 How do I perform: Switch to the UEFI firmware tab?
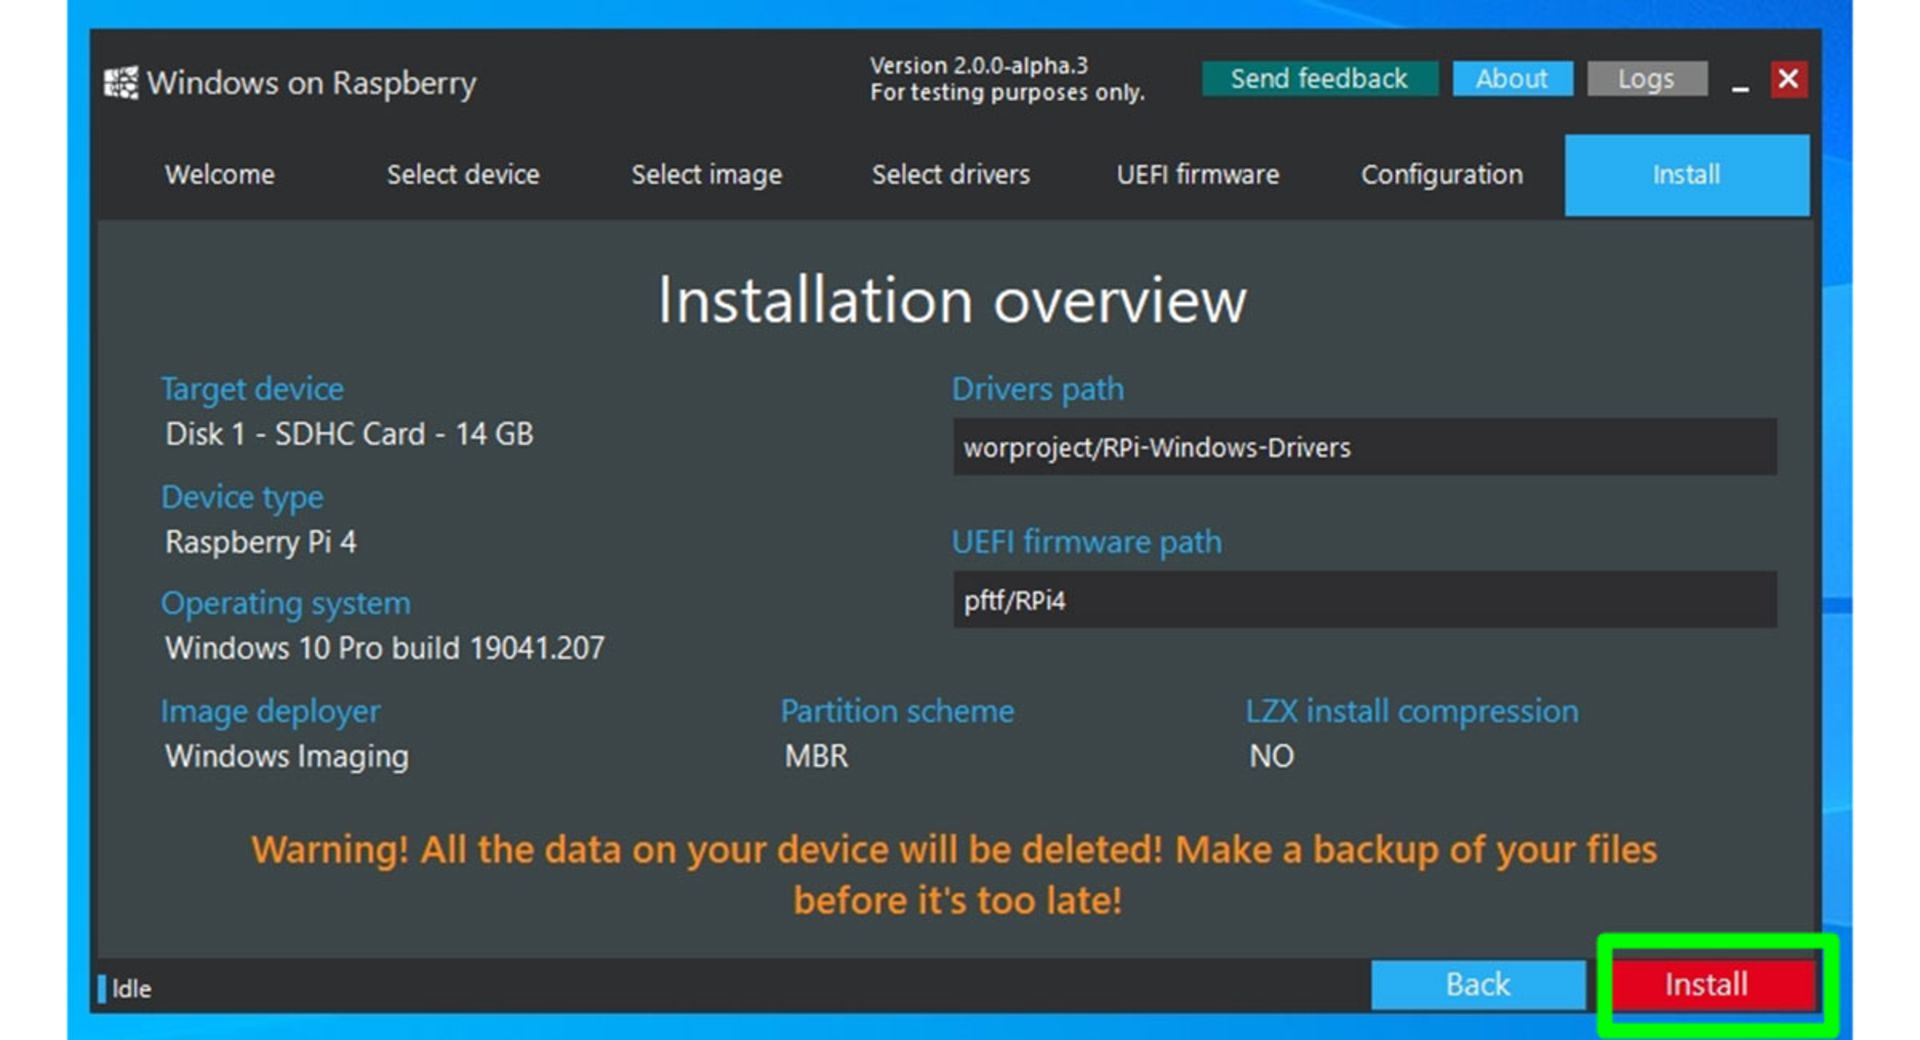click(x=1197, y=175)
